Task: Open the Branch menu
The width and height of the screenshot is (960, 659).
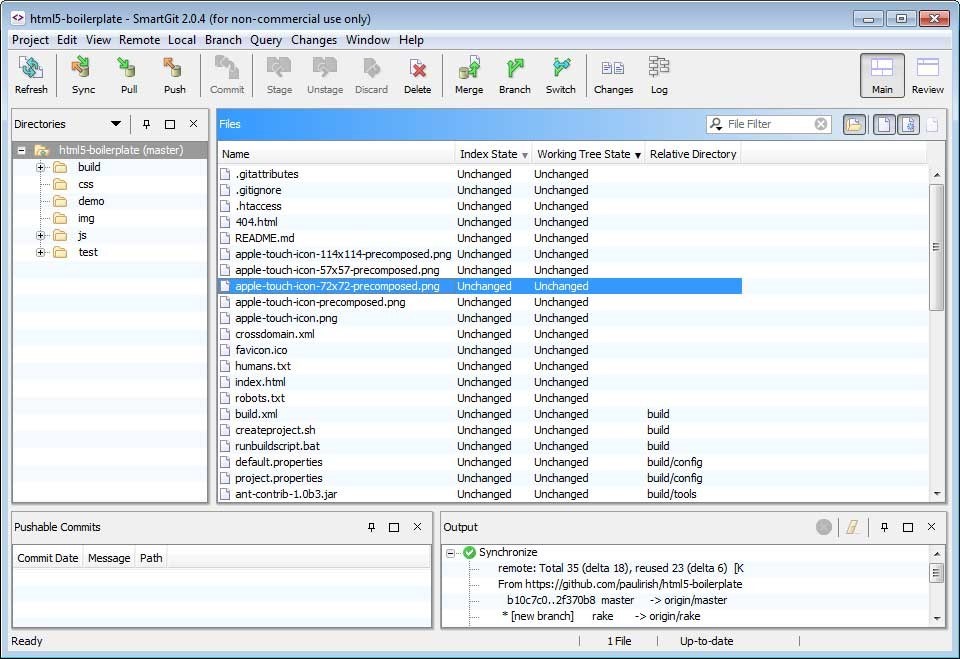Action: (x=223, y=40)
